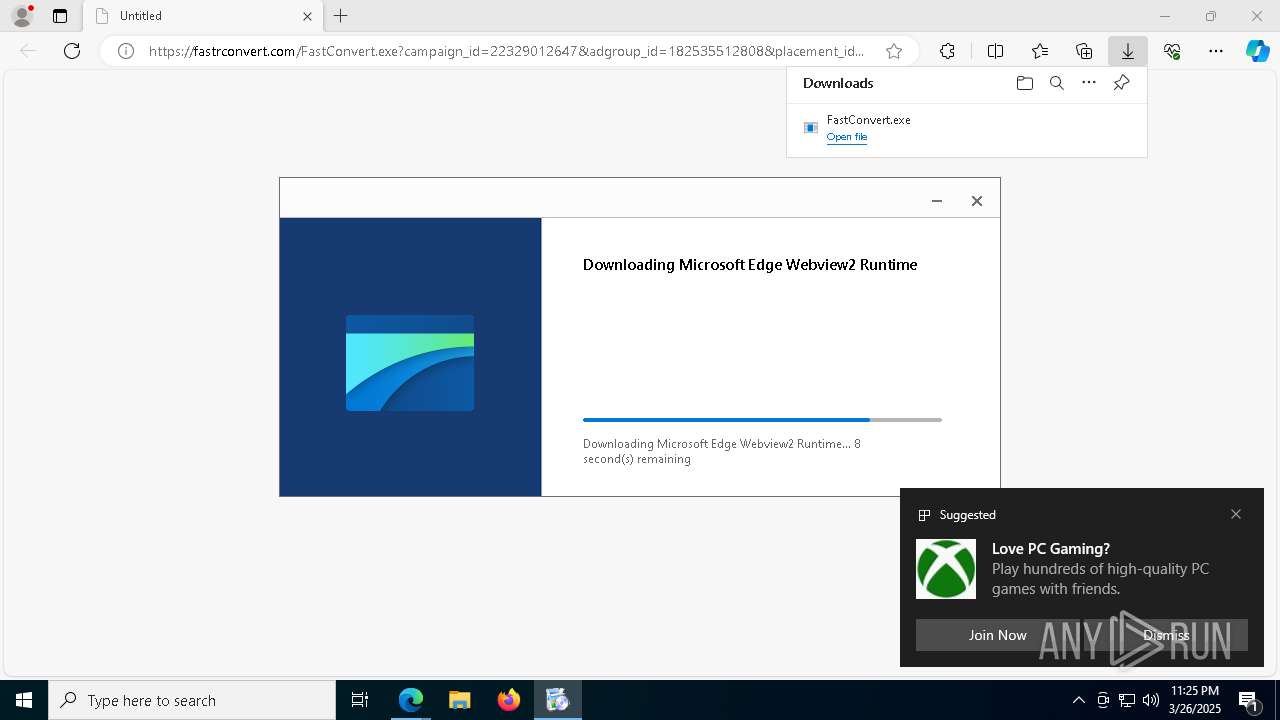This screenshot has width=1280, height=720.
Task: Open the clock showing 11:25 PM
Action: pyautogui.click(x=1195, y=700)
